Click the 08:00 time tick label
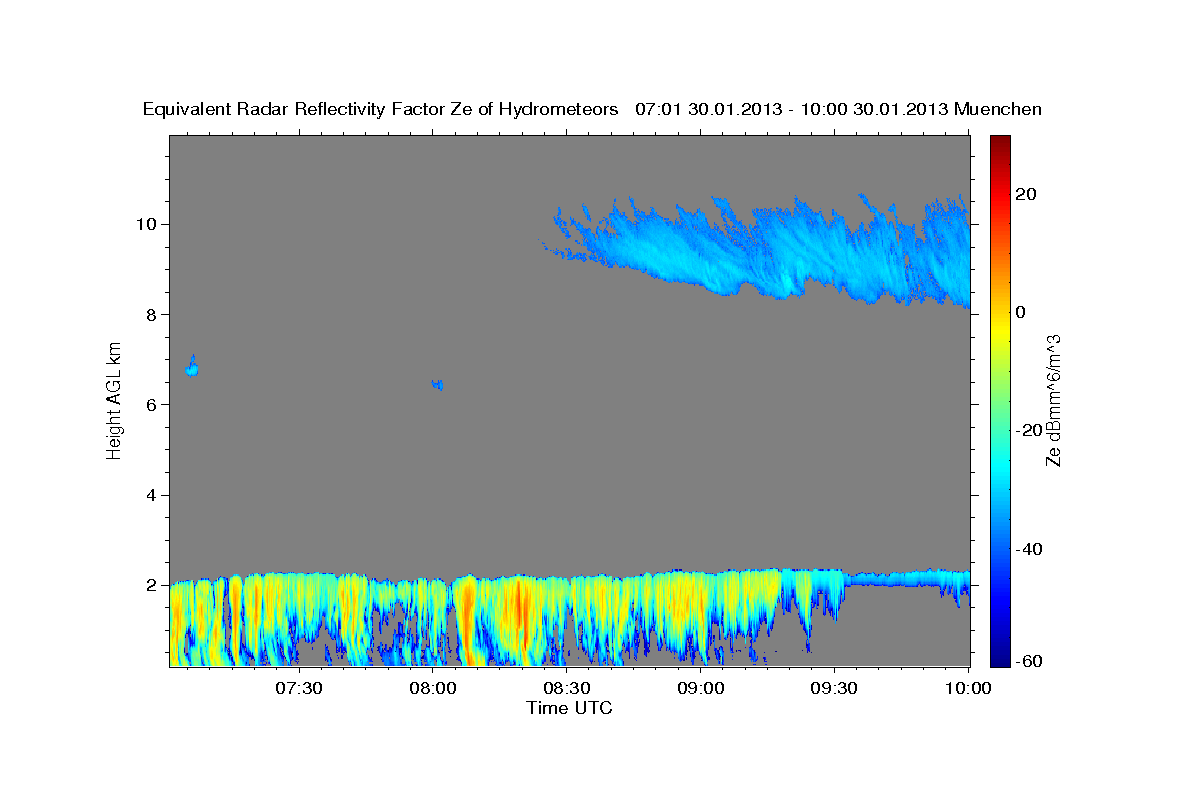 point(433,688)
